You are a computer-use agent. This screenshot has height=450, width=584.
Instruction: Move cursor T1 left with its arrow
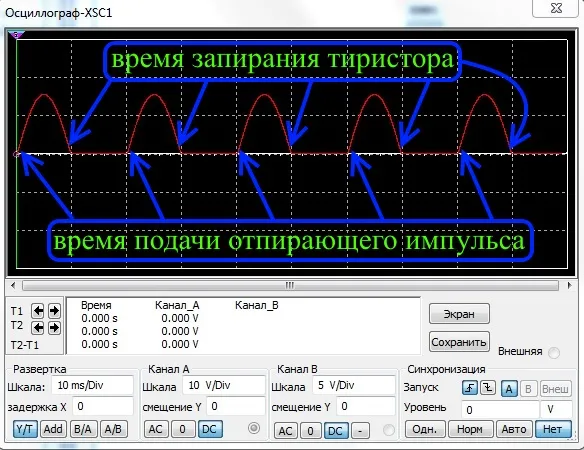click(x=38, y=310)
